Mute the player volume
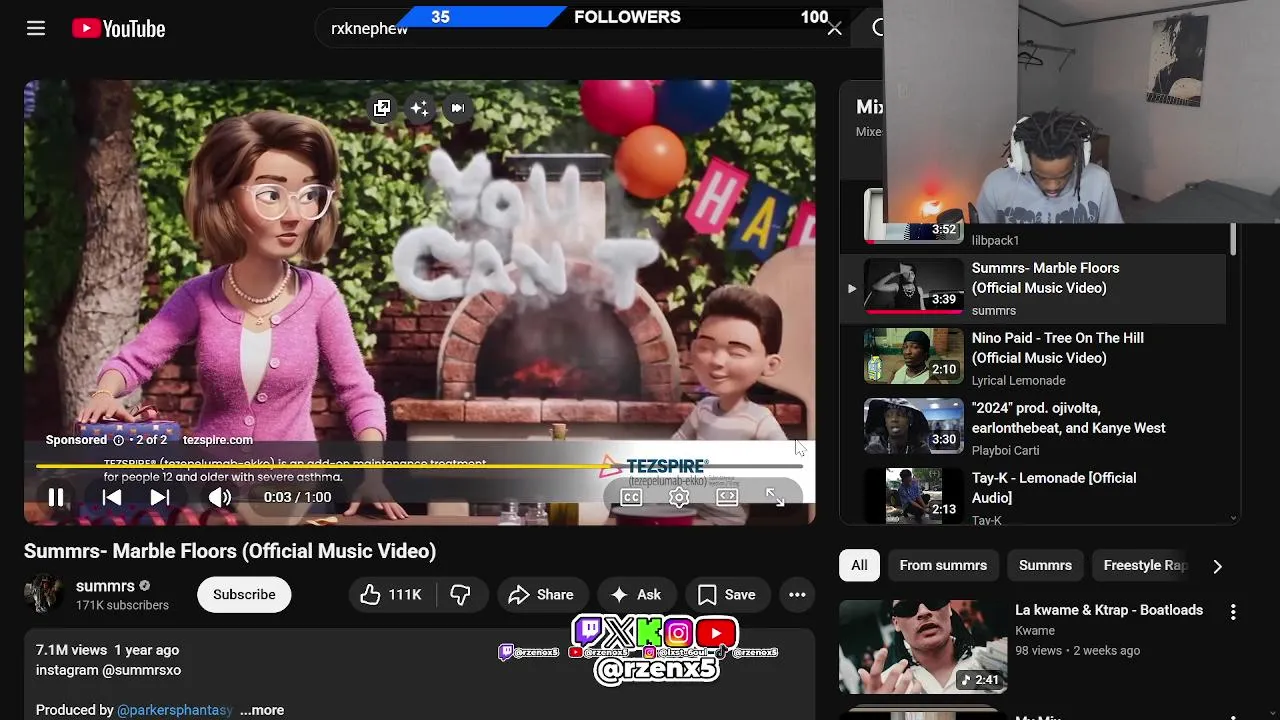Image resolution: width=1280 pixels, height=720 pixels. point(219,497)
